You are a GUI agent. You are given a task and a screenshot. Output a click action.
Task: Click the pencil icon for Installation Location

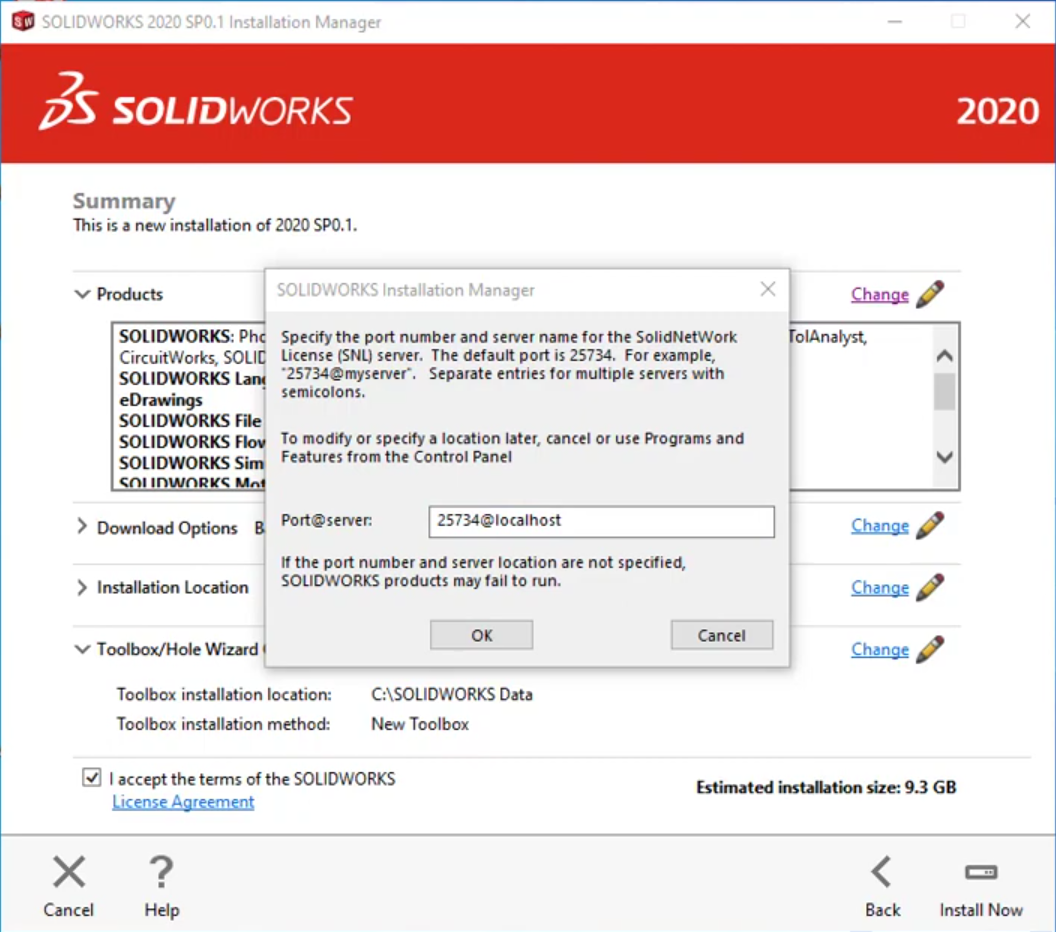[x=929, y=587]
